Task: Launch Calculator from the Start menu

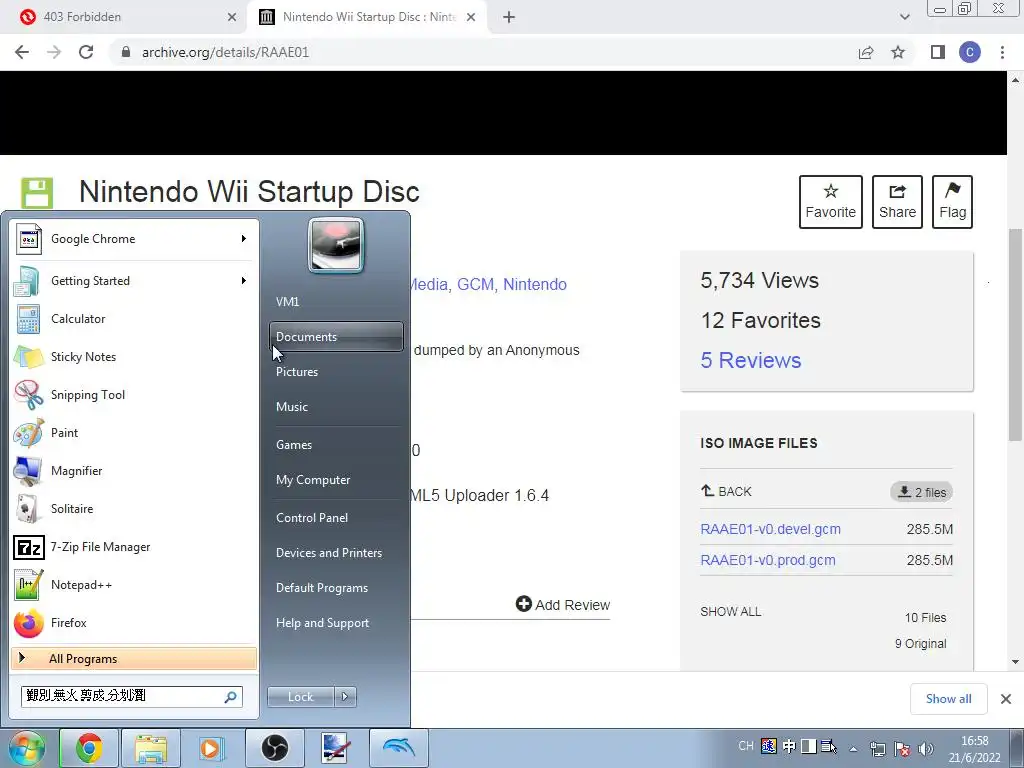Action: pos(134,319)
